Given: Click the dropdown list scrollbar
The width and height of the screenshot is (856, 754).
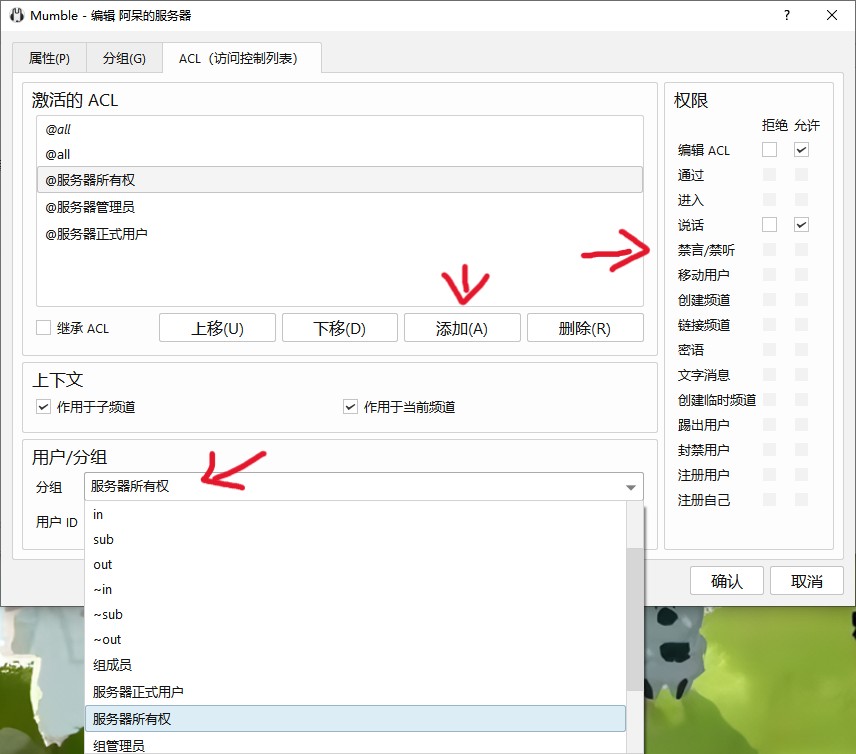Looking at the screenshot, I should coord(635,620).
